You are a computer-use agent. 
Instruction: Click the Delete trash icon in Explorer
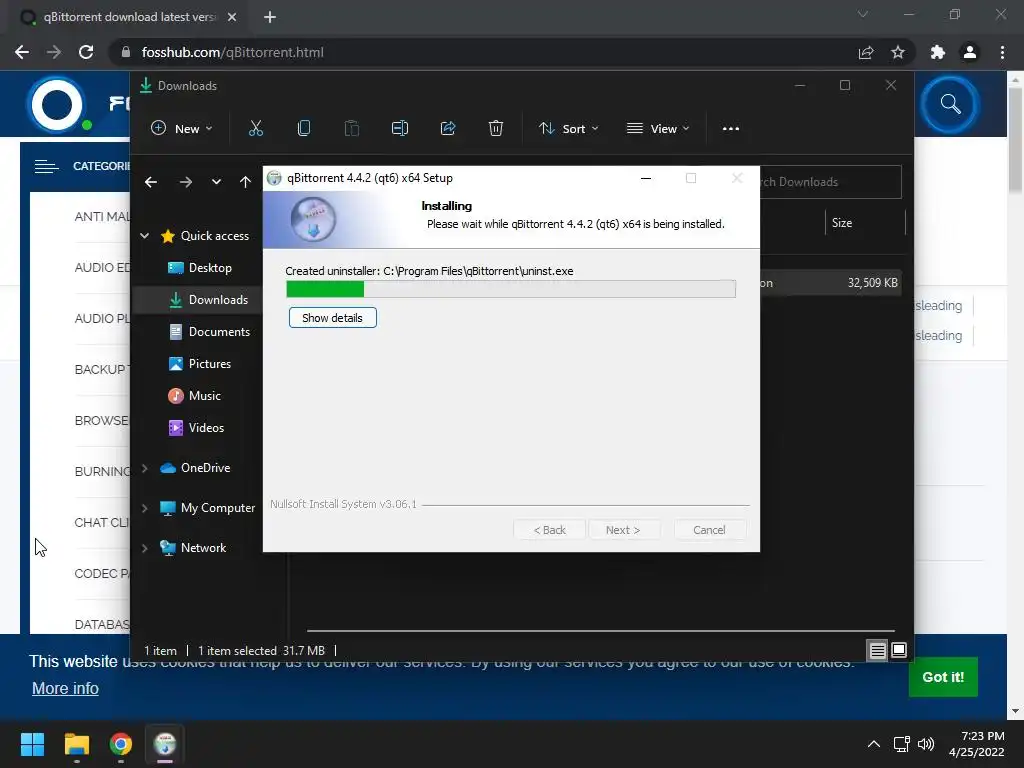tap(496, 129)
